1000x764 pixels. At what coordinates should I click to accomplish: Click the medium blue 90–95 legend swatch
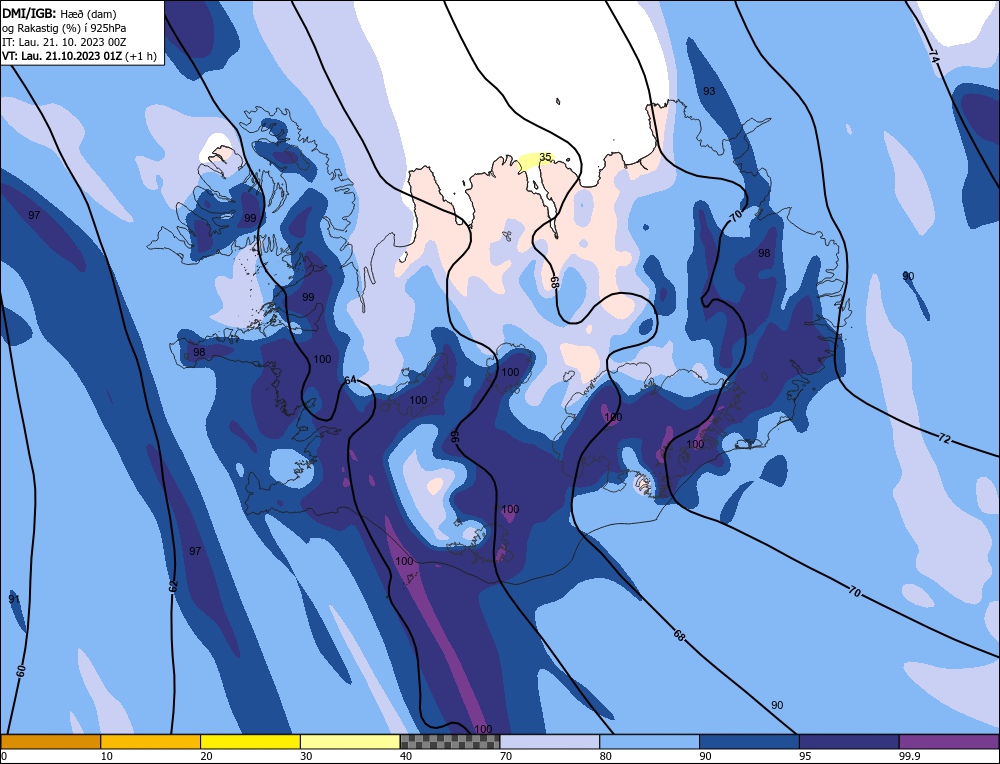[x=749, y=741]
